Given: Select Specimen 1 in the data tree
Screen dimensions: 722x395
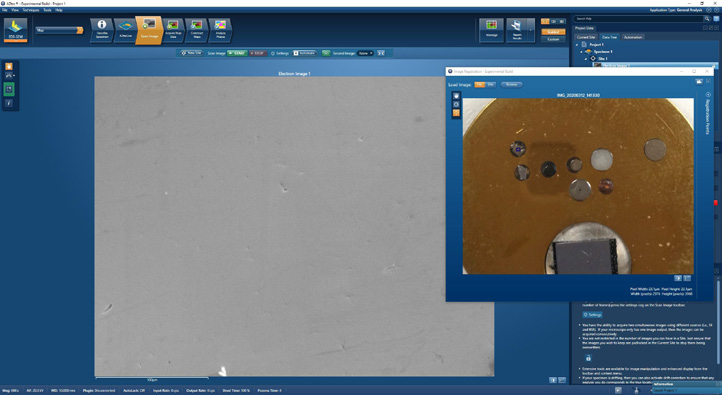Looking at the screenshot, I should (x=603, y=52).
